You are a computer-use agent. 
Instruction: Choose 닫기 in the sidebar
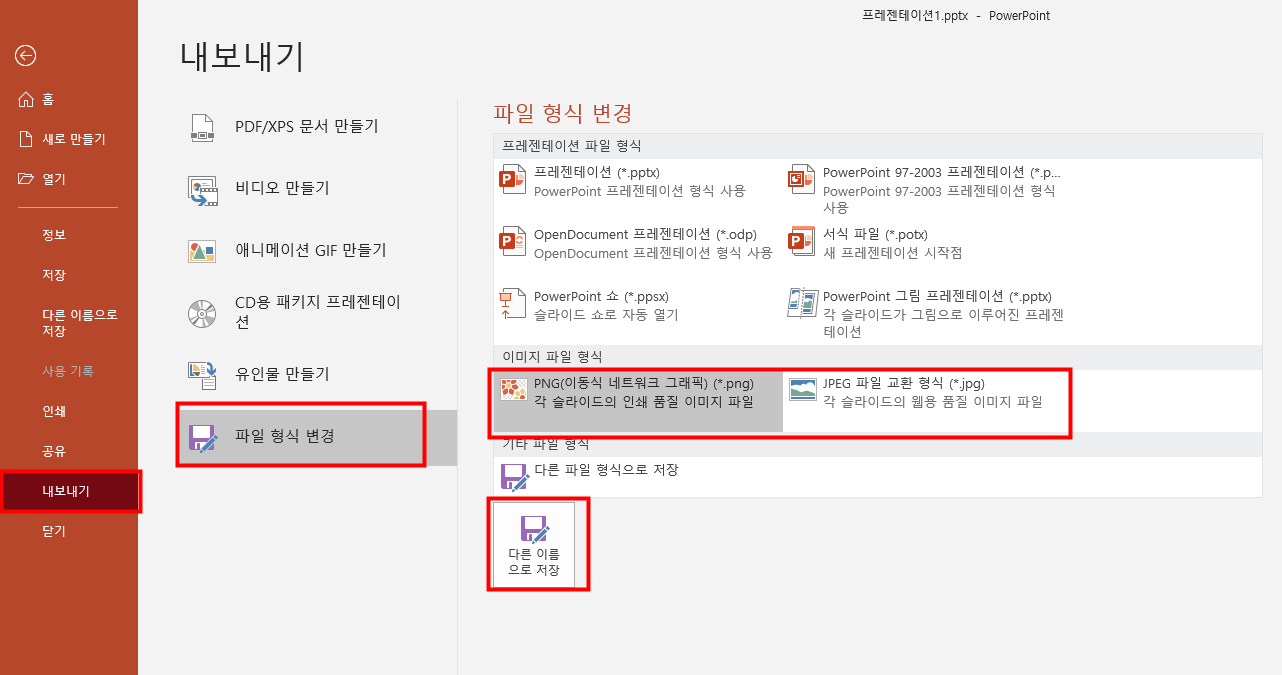pyautogui.click(x=69, y=531)
